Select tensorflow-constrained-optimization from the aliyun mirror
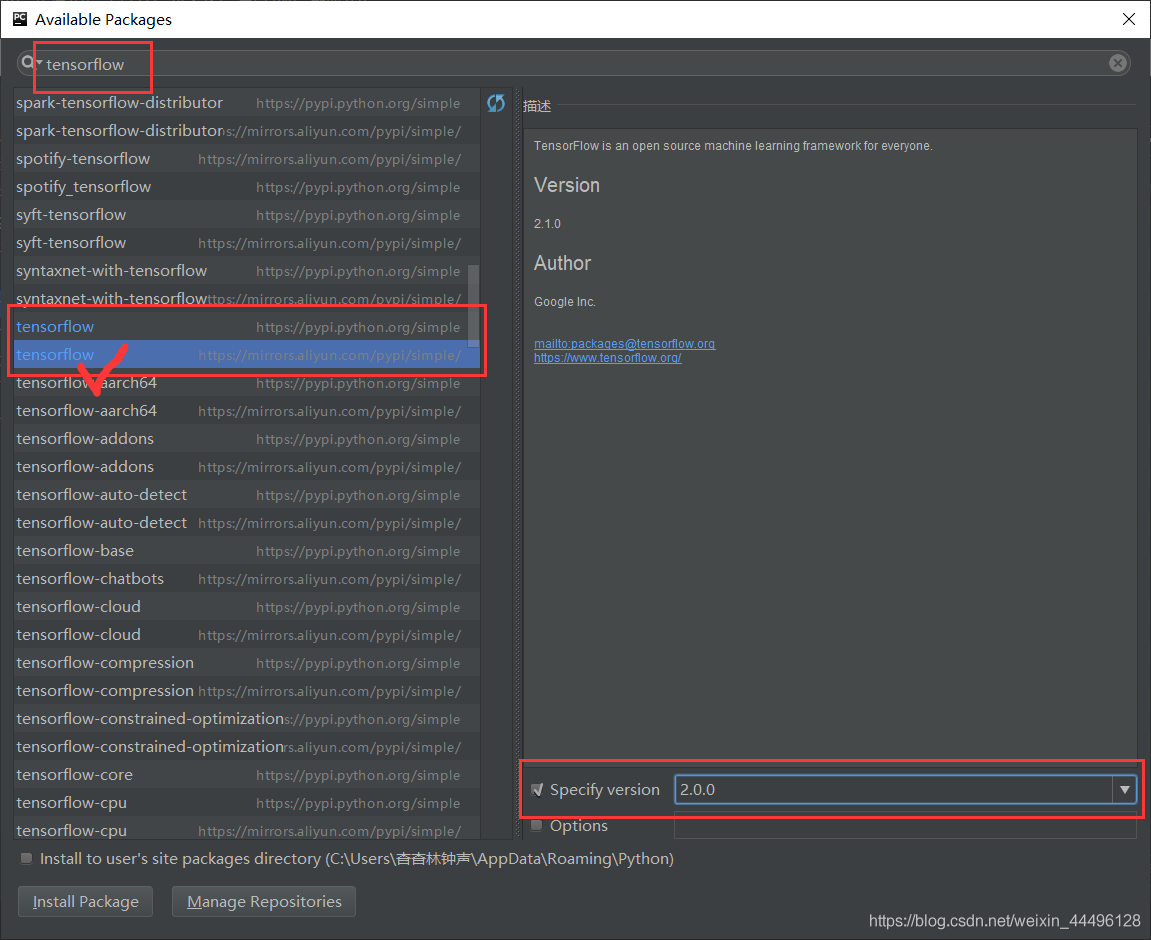 pyautogui.click(x=247, y=746)
